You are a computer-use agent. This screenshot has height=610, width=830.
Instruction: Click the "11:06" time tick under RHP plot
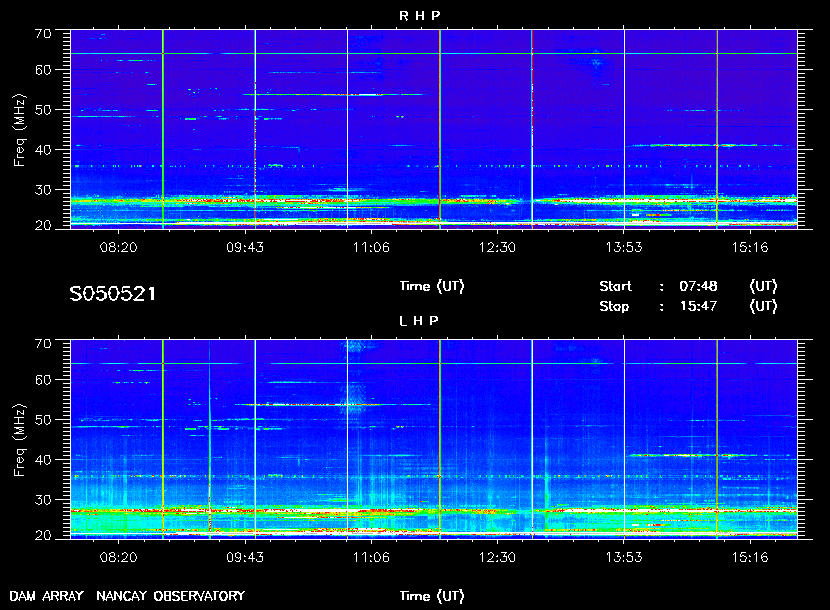(371, 247)
